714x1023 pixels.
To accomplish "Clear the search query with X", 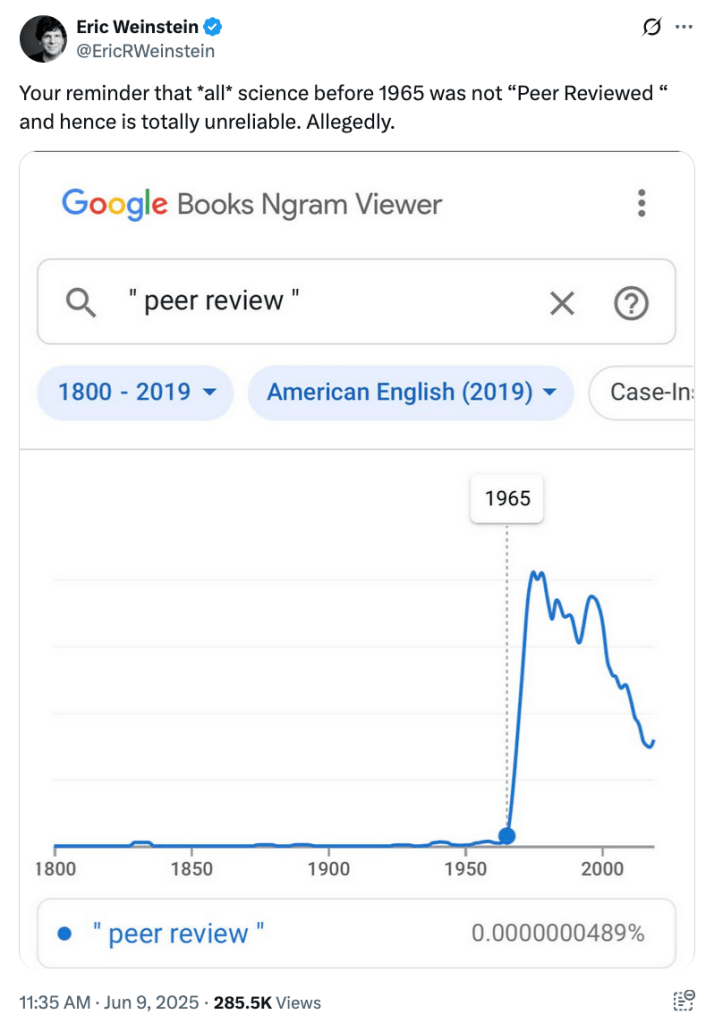I will (563, 303).
